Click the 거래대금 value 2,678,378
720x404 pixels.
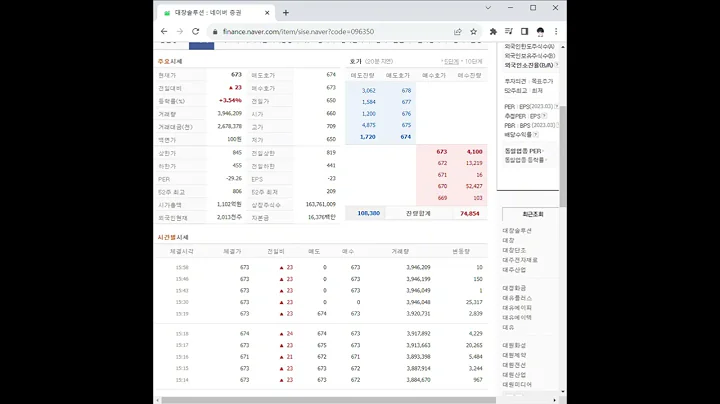(x=230, y=126)
